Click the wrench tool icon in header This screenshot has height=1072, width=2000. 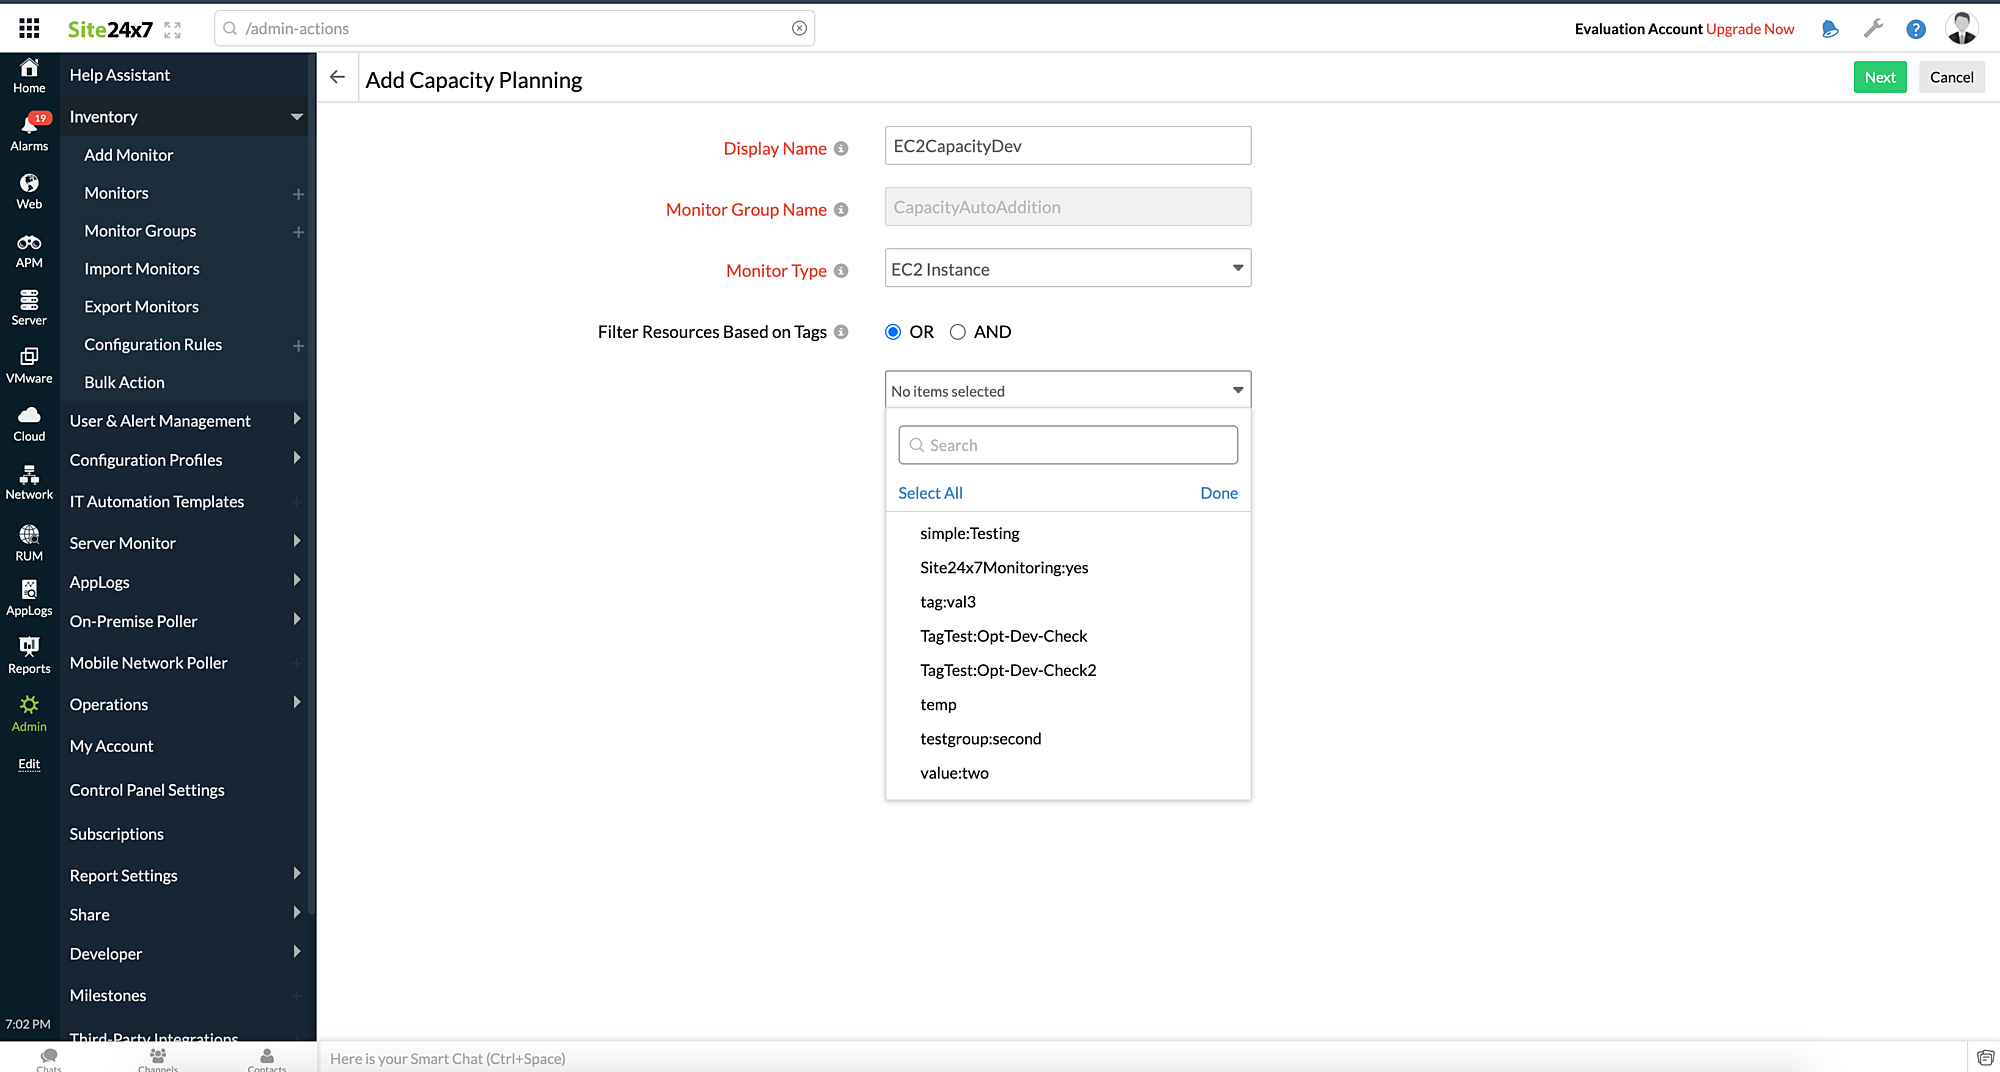point(1873,29)
